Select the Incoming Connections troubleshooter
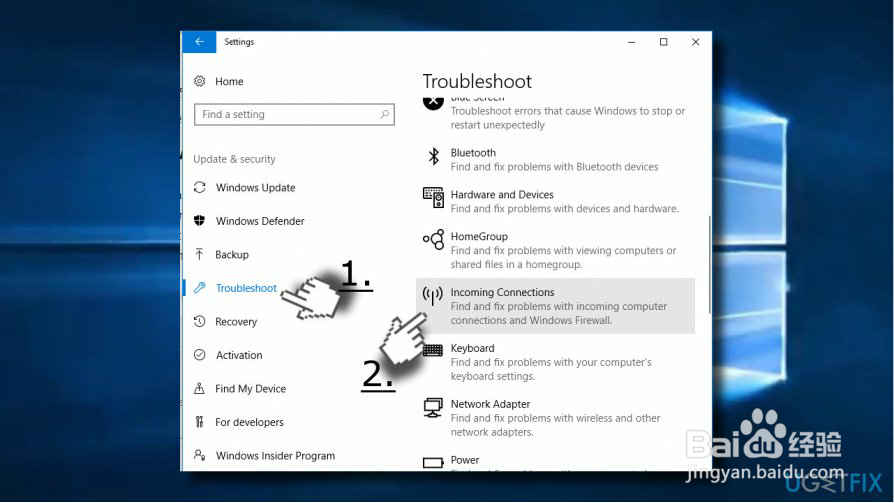The width and height of the screenshot is (894, 503). [x=555, y=306]
